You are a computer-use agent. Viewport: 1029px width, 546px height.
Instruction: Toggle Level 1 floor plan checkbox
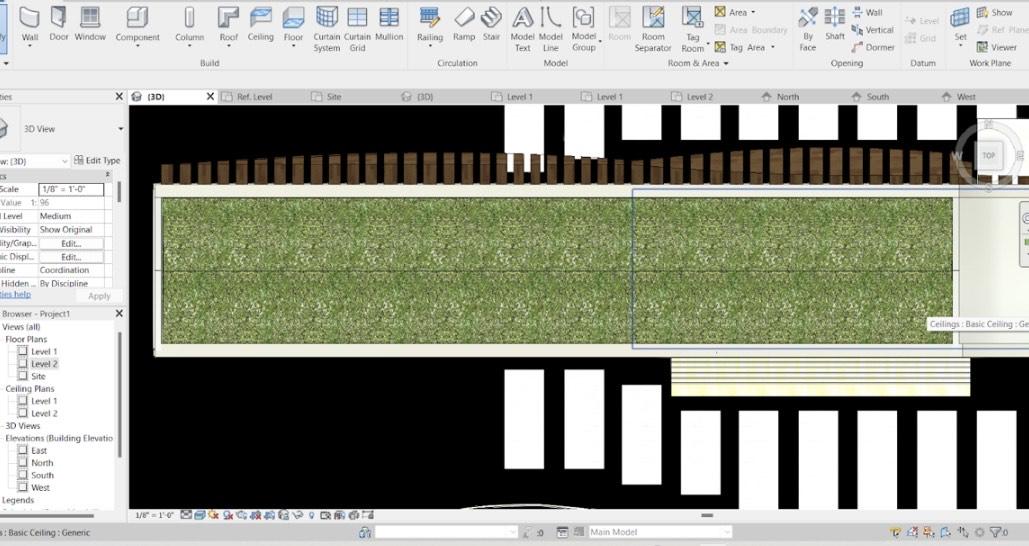23,351
